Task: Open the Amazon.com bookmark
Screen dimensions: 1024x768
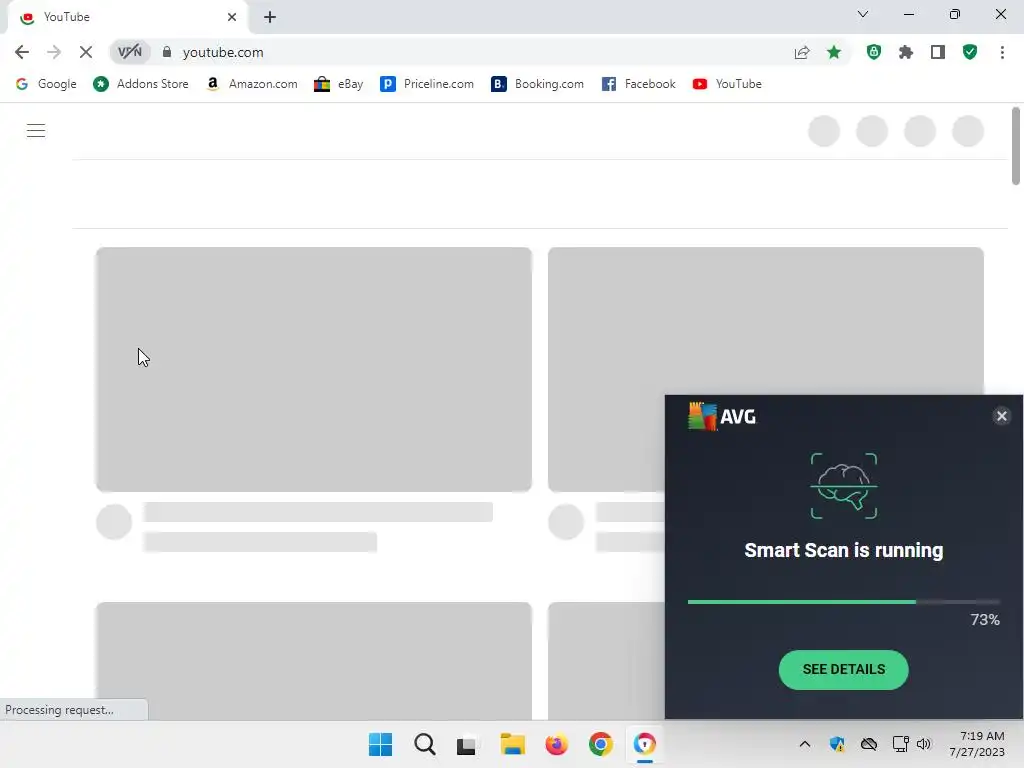Action: (x=251, y=84)
